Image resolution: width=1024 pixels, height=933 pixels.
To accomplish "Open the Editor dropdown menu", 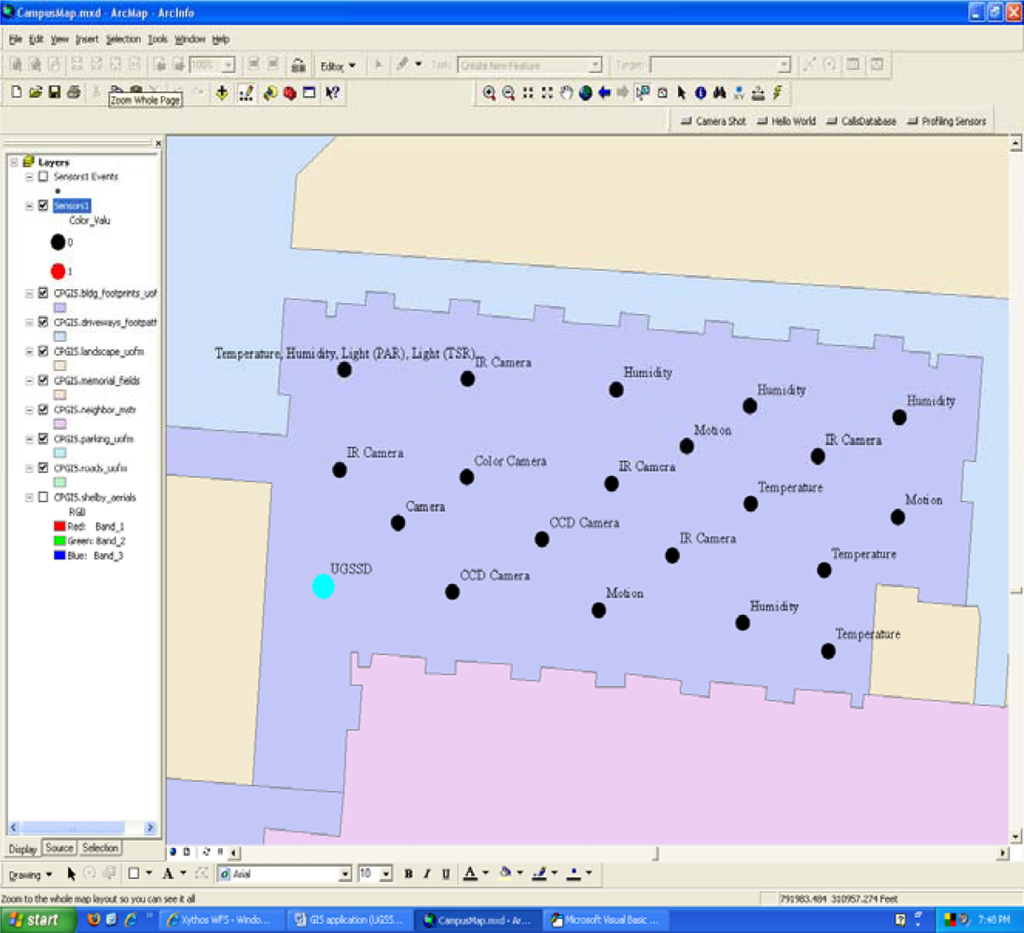I will (338, 66).
